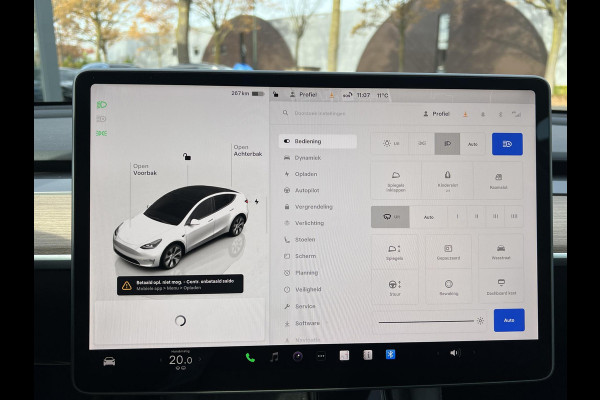This screenshot has height=400, width=600.
Task: Open the music note media icon
Action: [274, 357]
